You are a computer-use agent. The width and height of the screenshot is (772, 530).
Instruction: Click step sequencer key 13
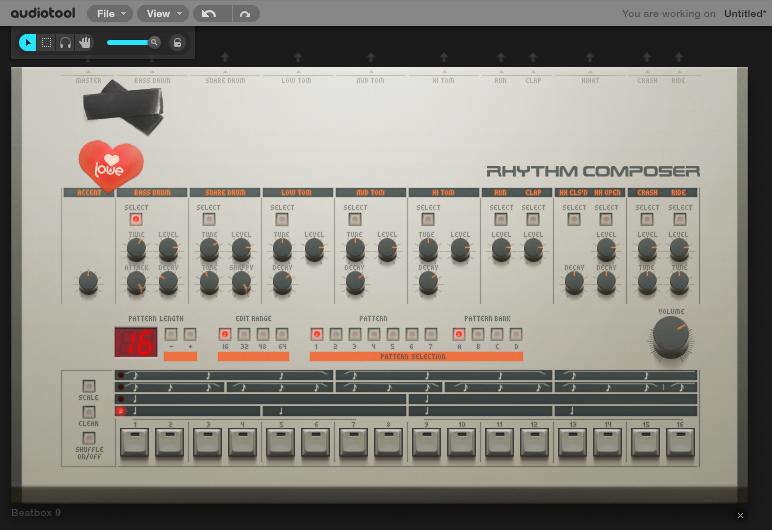tap(572, 442)
